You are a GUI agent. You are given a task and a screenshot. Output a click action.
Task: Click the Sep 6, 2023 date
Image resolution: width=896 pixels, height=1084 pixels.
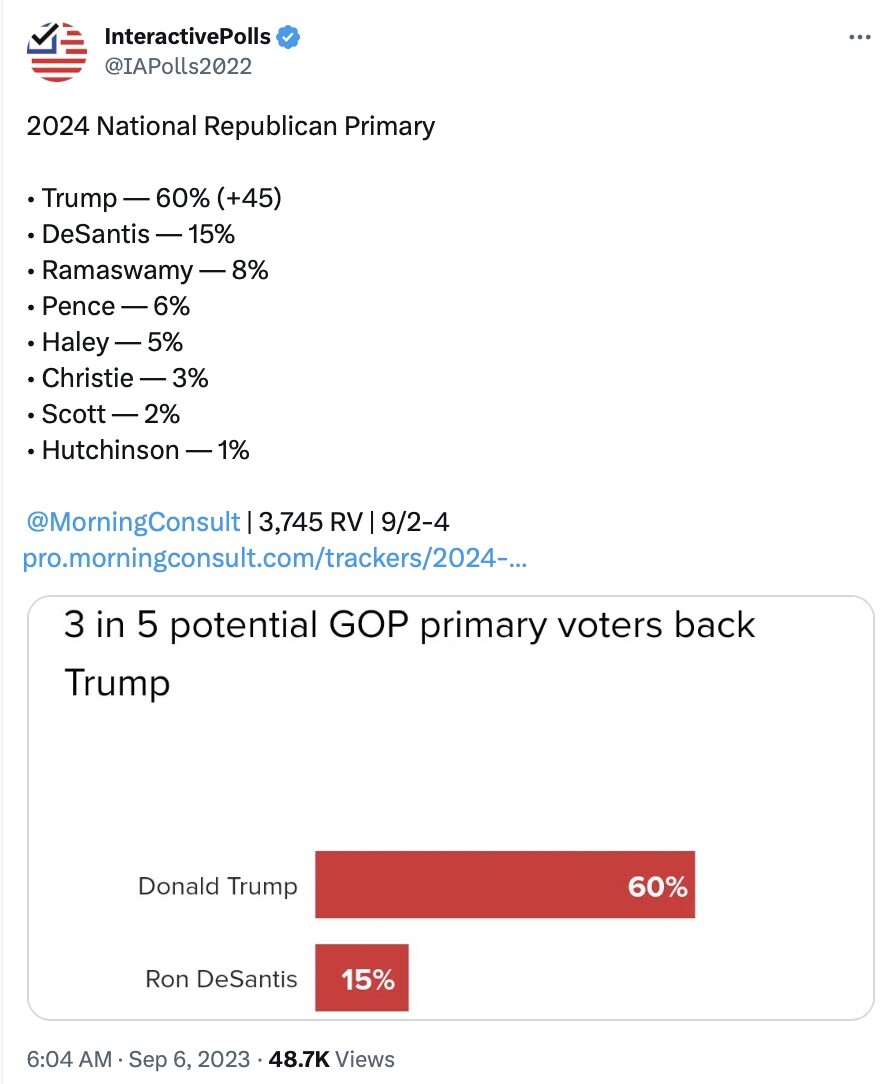189,1059
